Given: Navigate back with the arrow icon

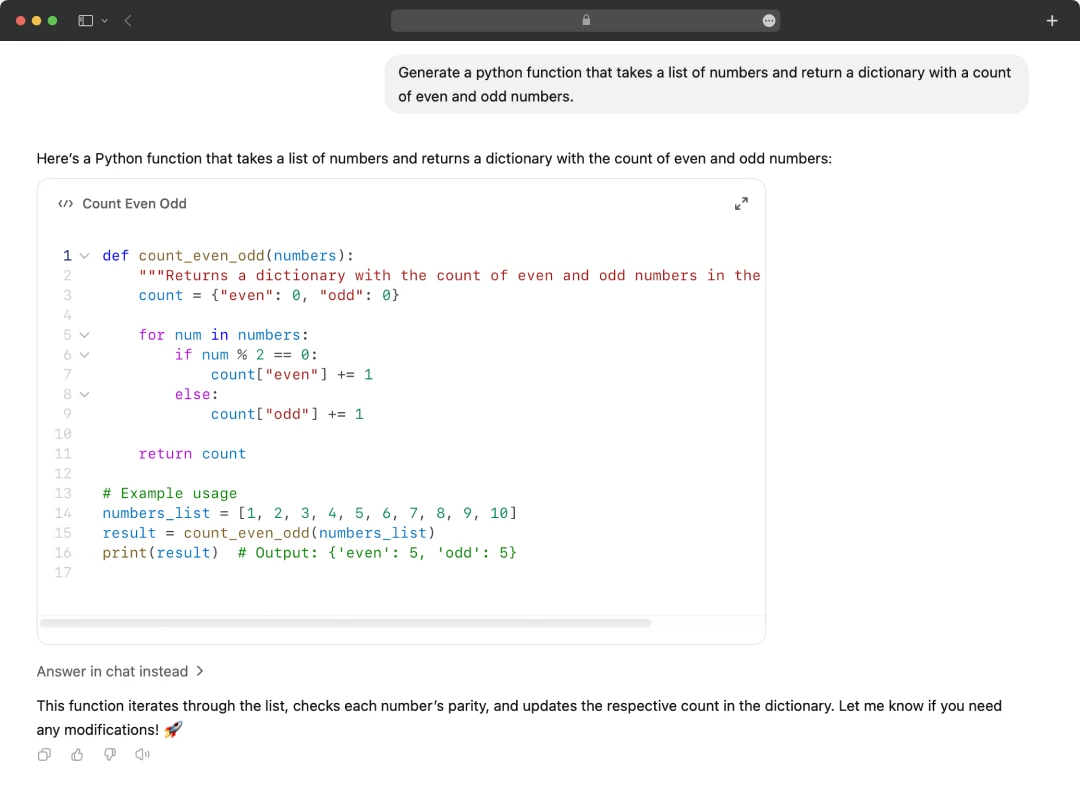Looking at the screenshot, I should pos(128,20).
